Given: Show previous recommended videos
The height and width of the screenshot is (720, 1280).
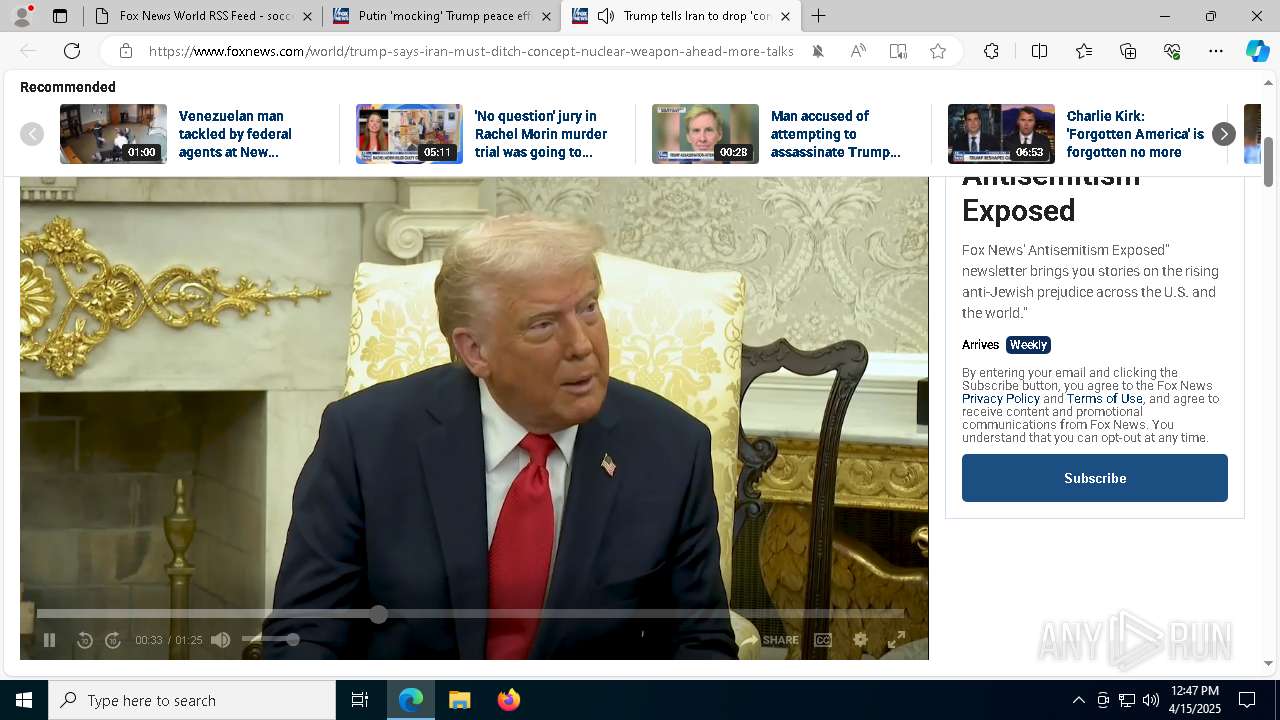Looking at the screenshot, I should 32,134.
